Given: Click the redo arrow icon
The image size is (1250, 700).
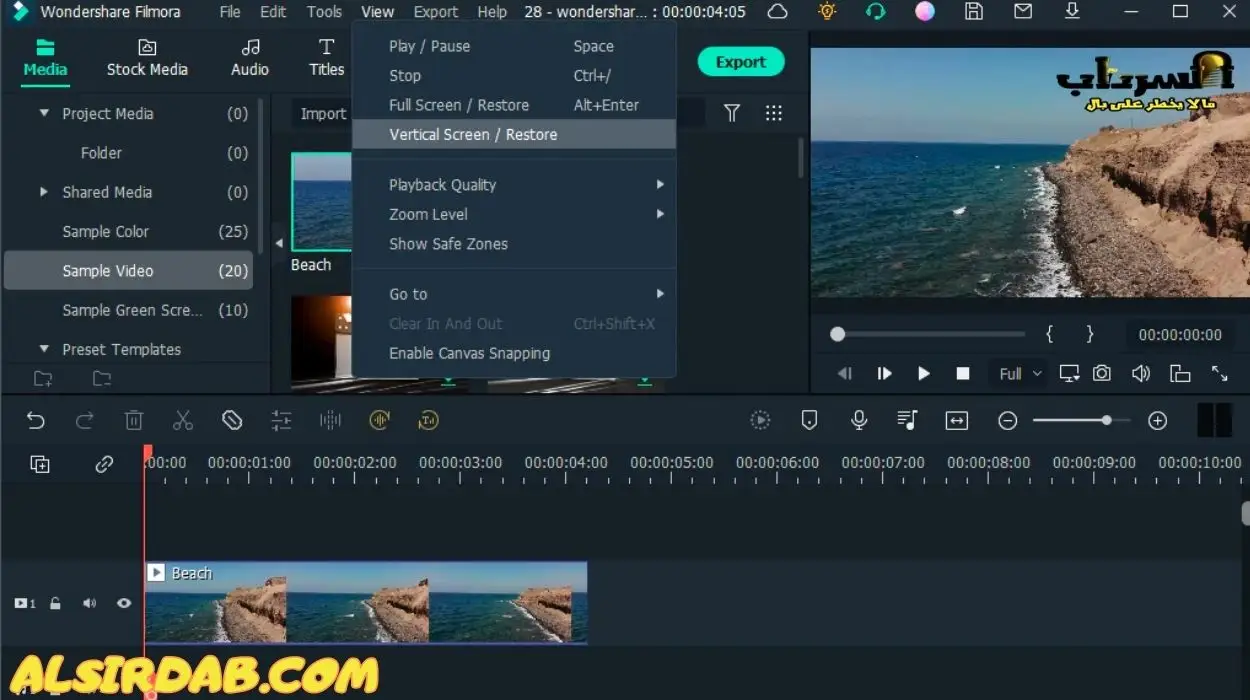Looking at the screenshot, I should pyautogui.click(x=85, y=421).
